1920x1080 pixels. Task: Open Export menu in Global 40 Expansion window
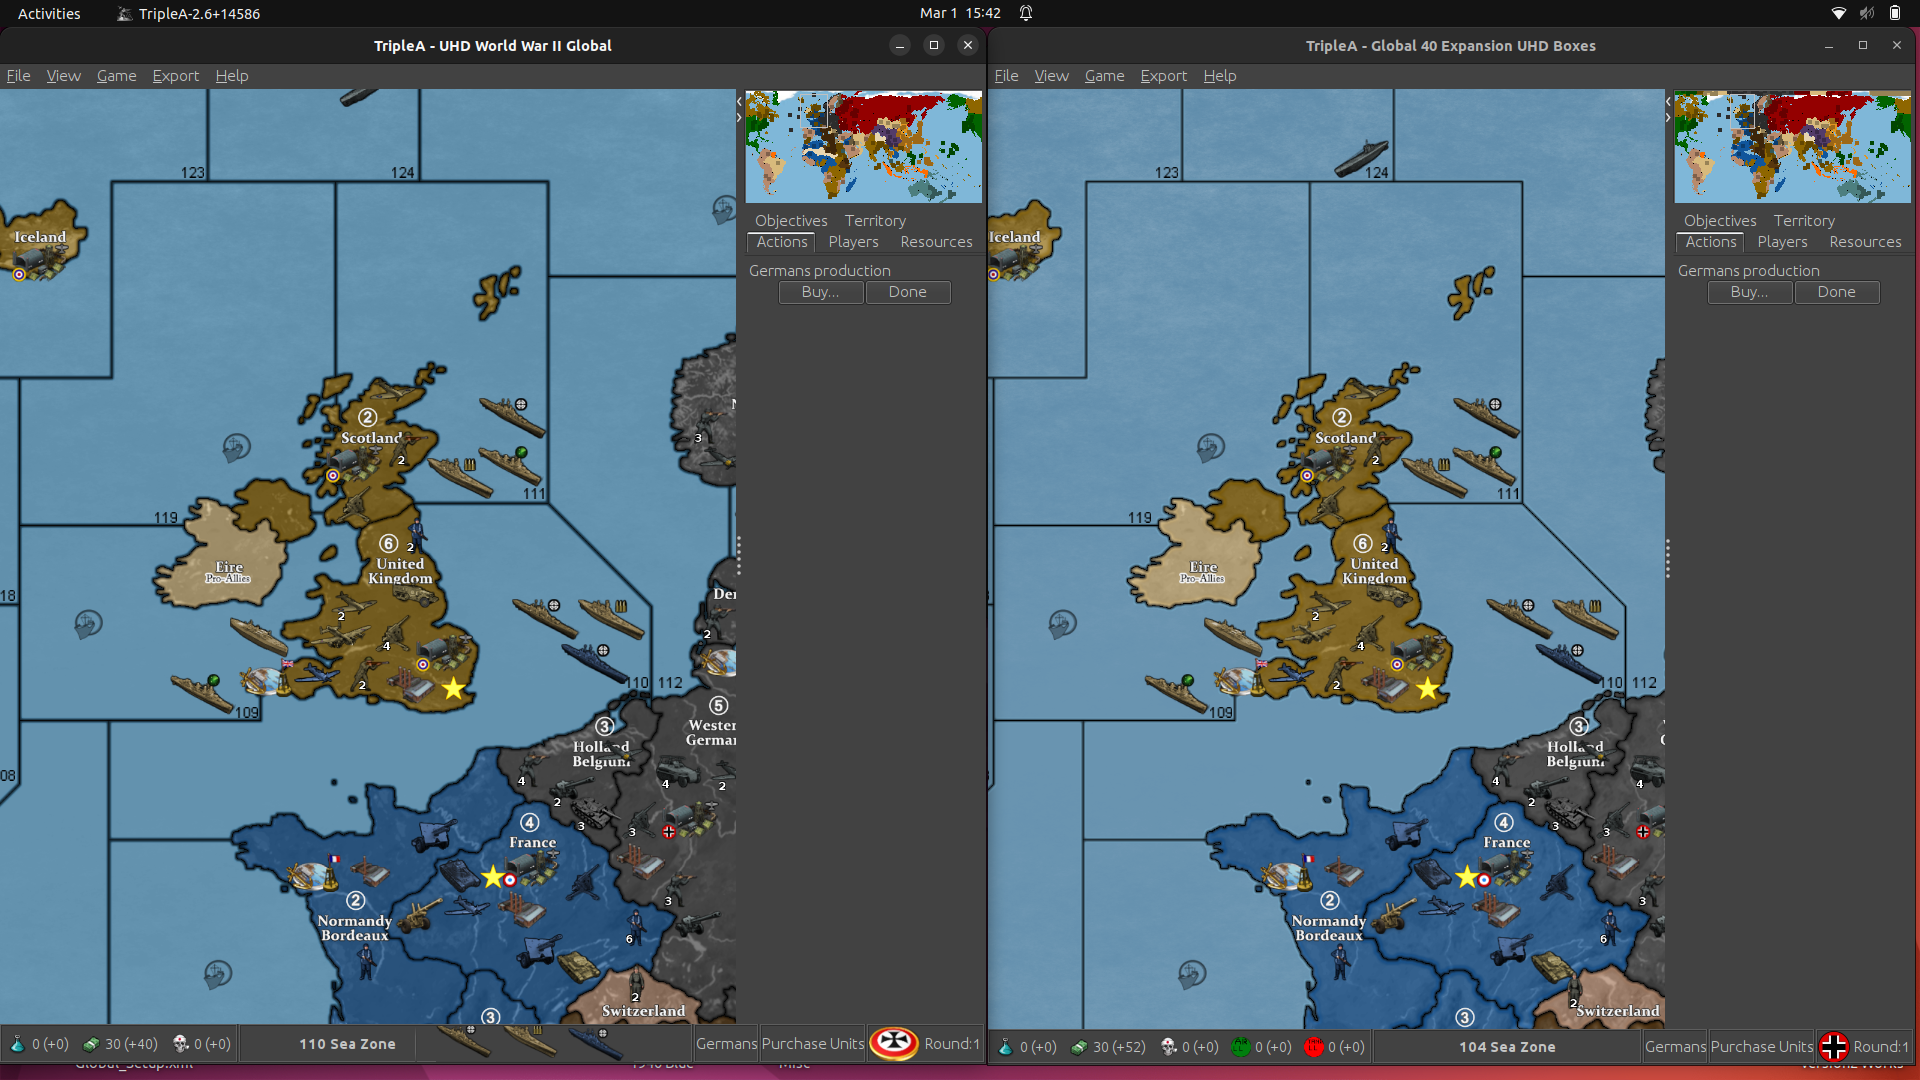1164,75
